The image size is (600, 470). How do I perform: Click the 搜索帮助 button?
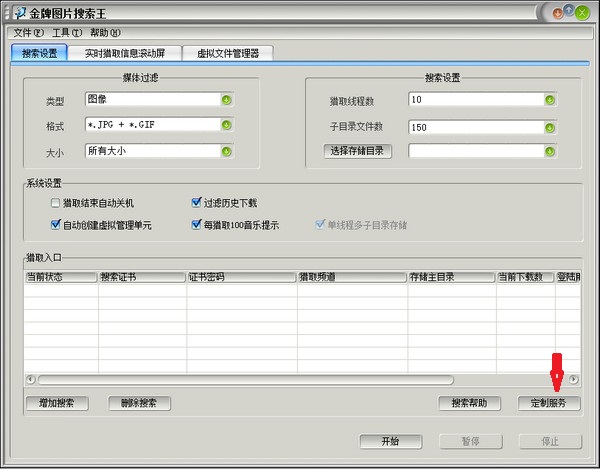click(x=469, y=403)
